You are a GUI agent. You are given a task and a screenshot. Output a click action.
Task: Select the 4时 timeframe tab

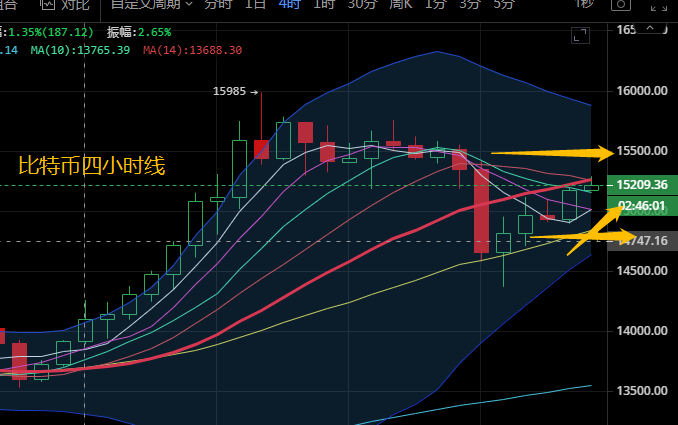coord(288,4)
